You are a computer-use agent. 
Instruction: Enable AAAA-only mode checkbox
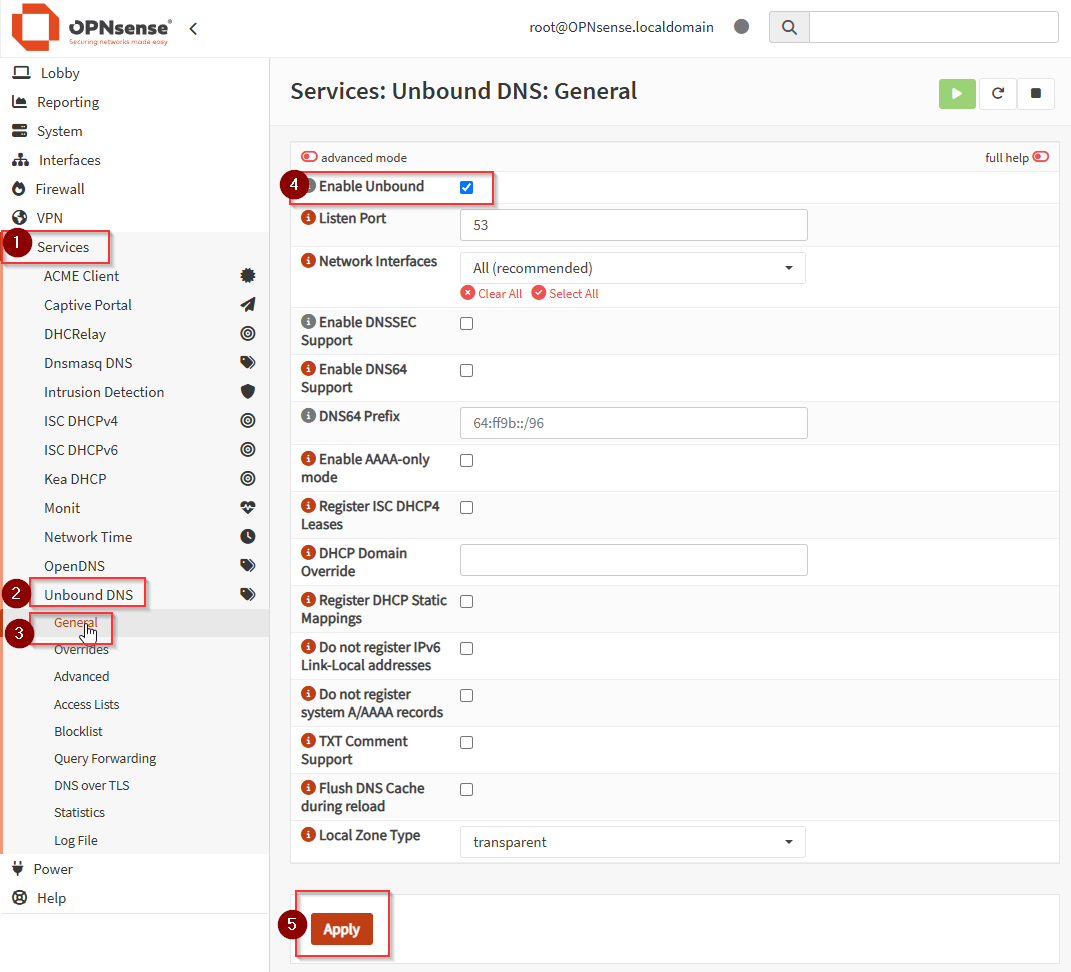(x=467, y=460)
